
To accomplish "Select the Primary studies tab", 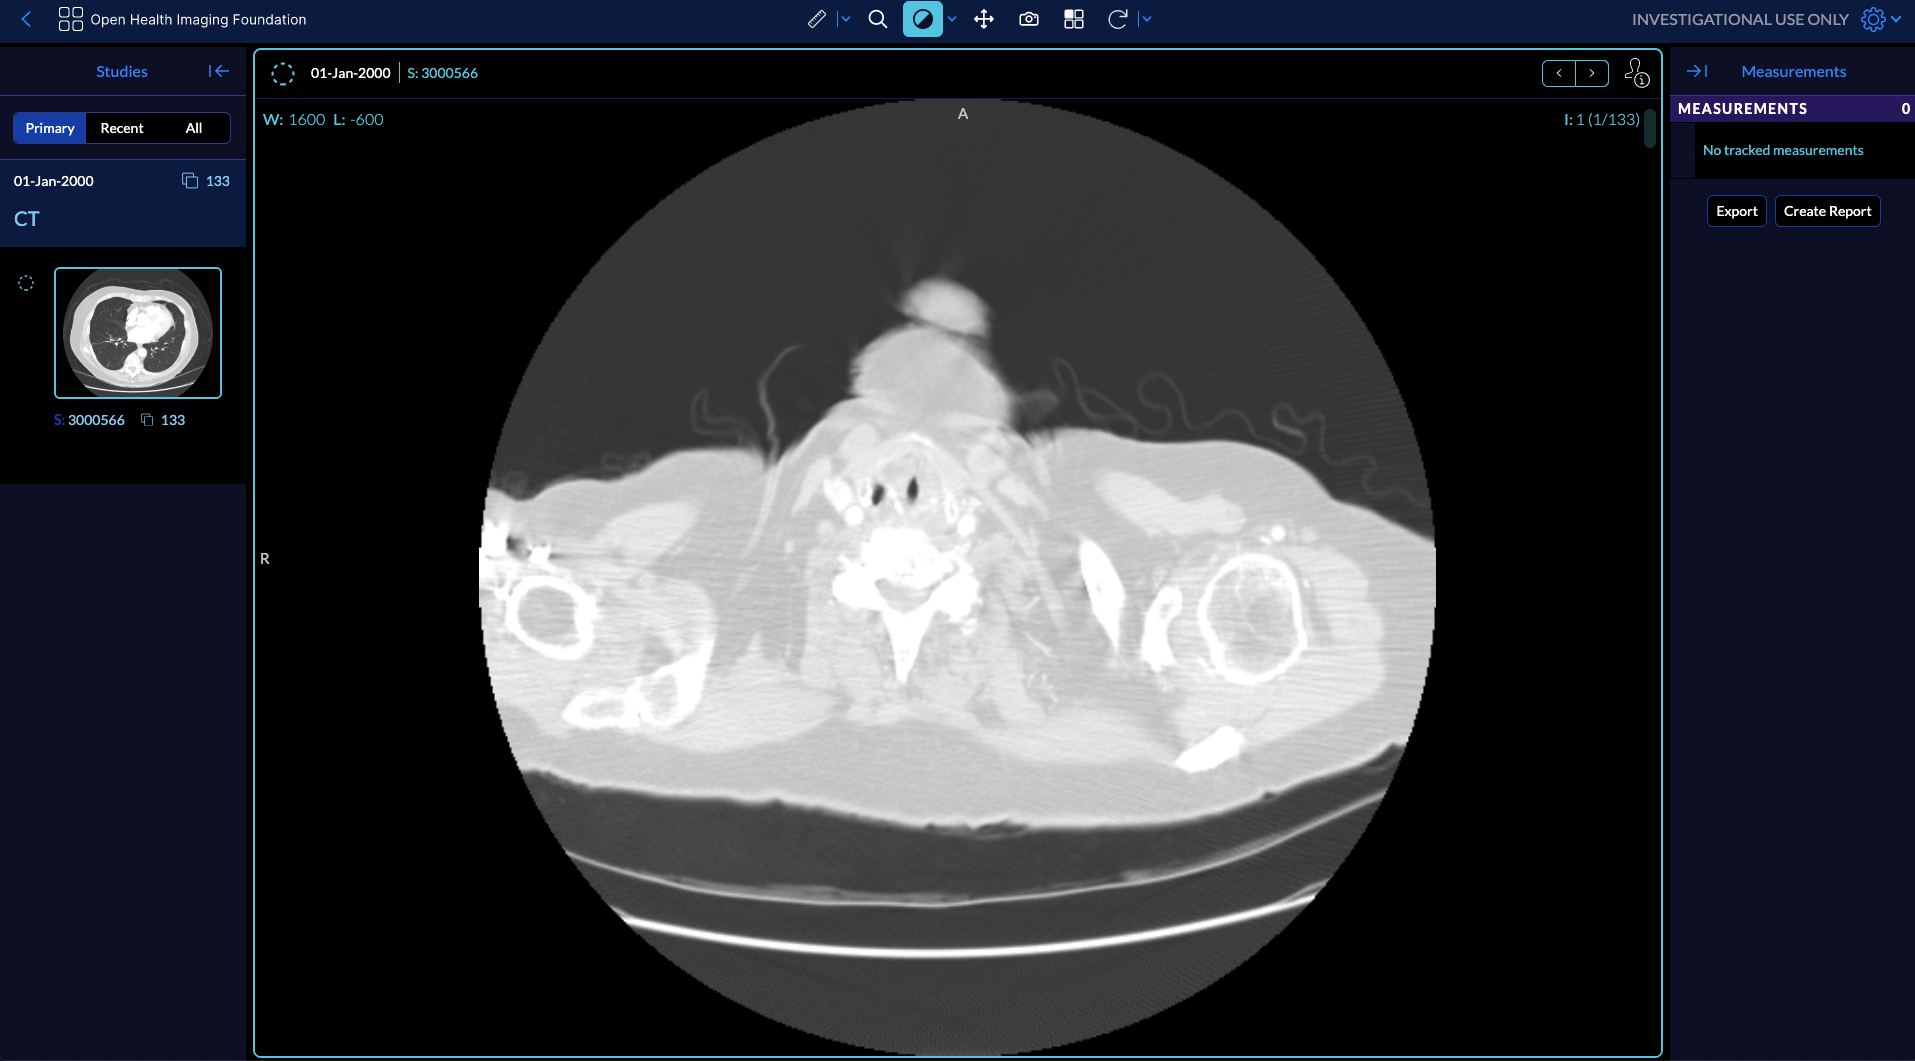I will coord(50,128).
